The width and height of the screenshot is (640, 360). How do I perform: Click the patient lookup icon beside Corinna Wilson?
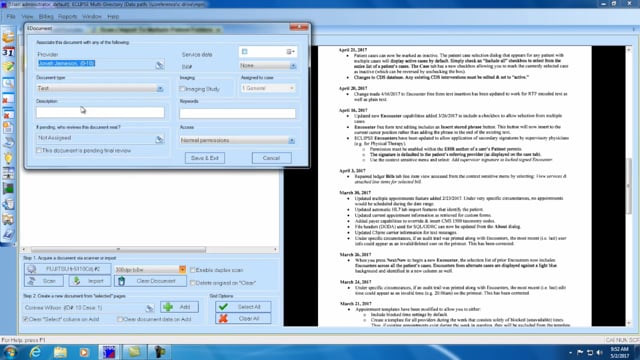tap(150, 308)
